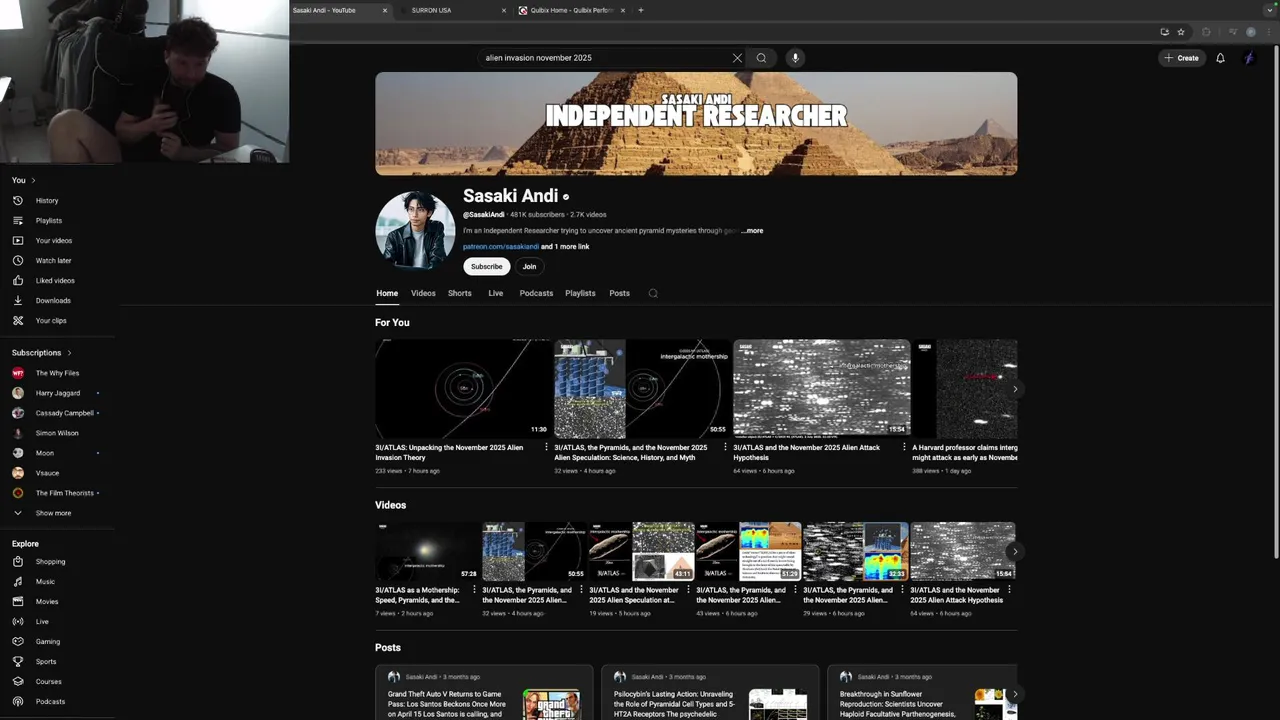Switch to channel Home tab
1280x720 pixels.
[387, 293]
